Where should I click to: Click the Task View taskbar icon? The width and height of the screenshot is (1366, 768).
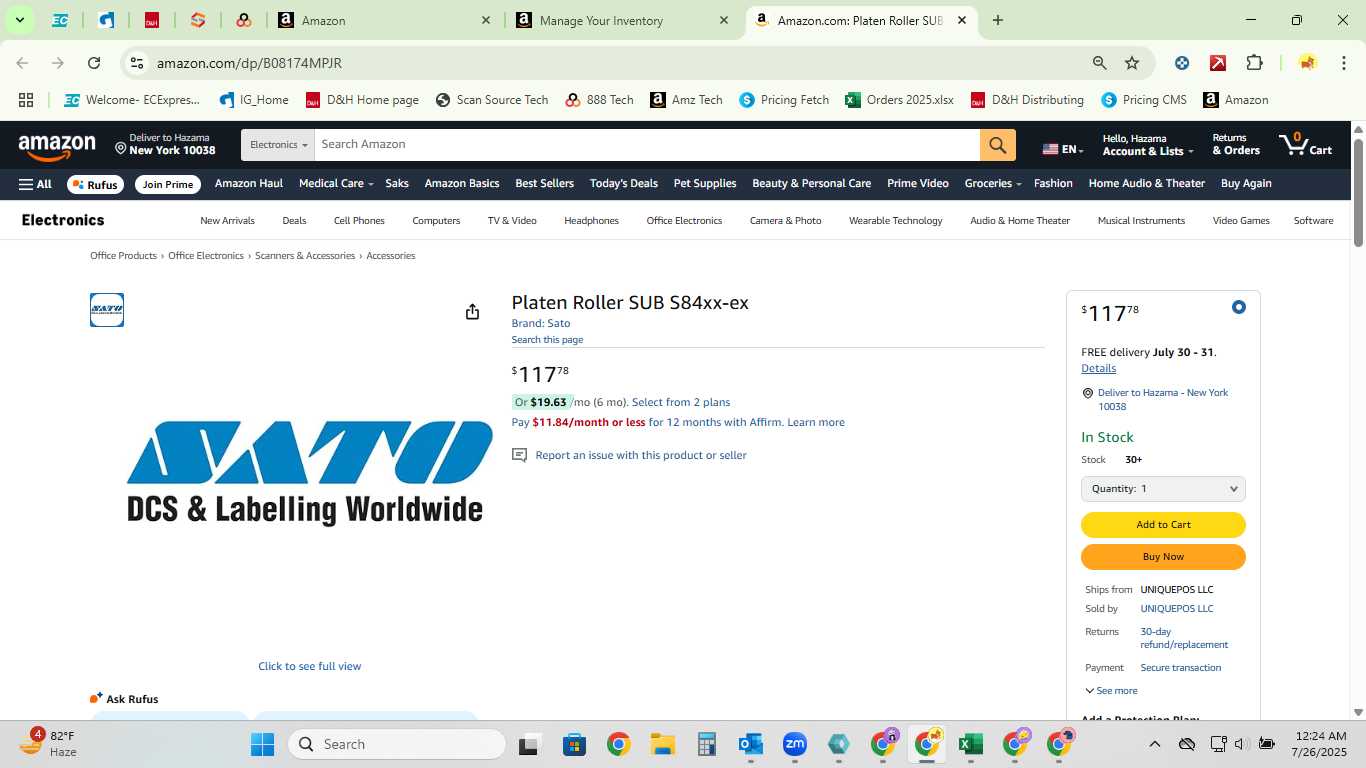(530, 744)
